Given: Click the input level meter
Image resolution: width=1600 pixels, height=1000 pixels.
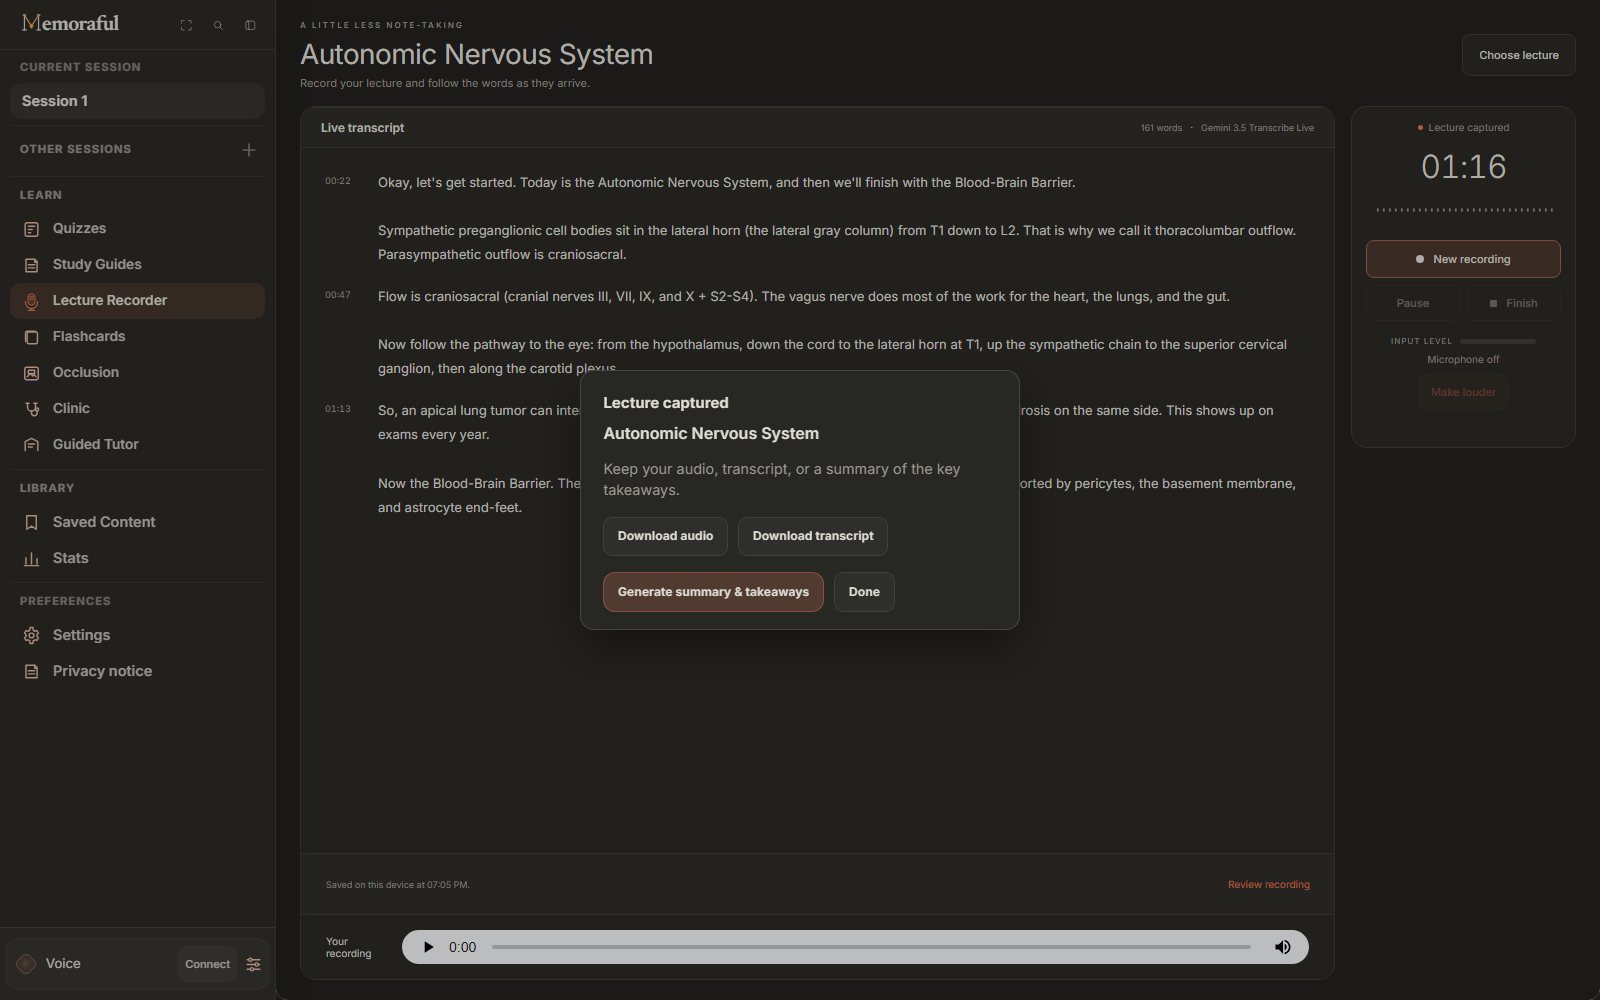Looking at the screenshot, I should pos(1497,341).
